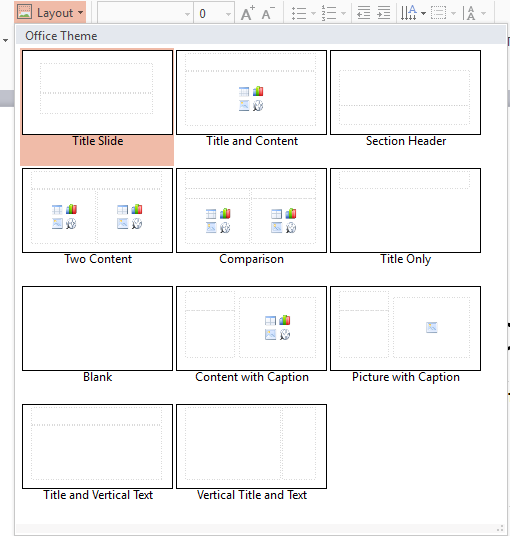Select the Title and Content layout
The width and height of the screenshot is (510, 536).
pos(252,99)
